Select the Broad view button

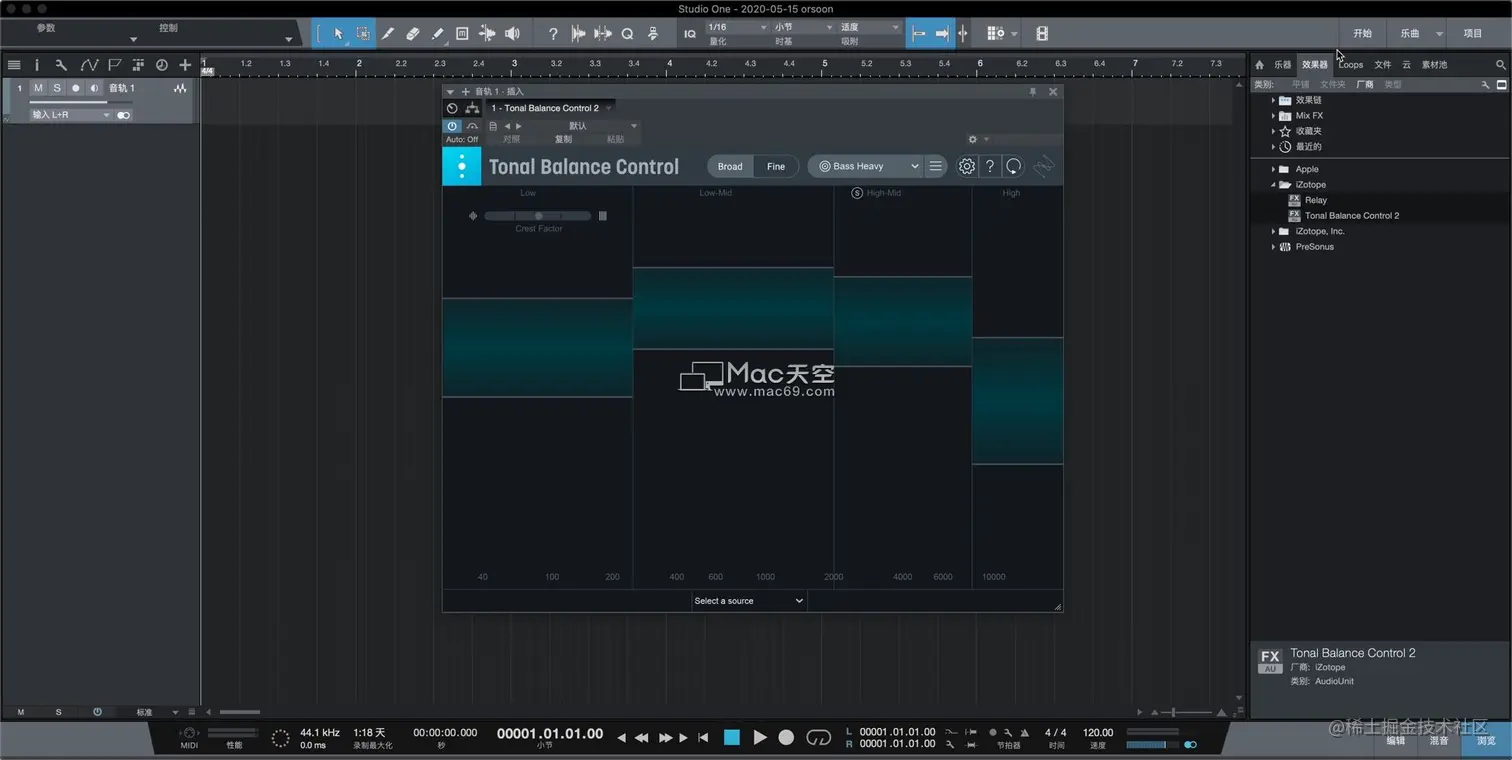point(730,166)
